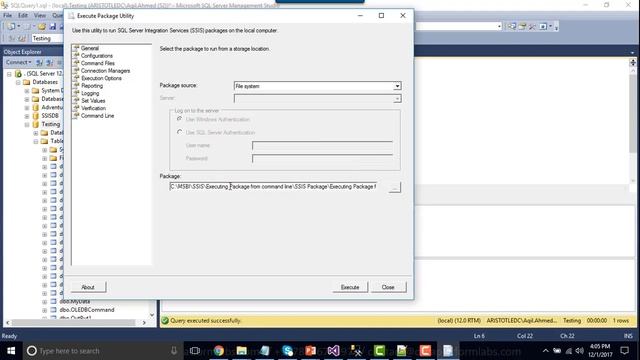Open the Connect dropdown in Object Explorer
Image resolution: width=640 pixels, height=360 pixels.
[19, 62]
